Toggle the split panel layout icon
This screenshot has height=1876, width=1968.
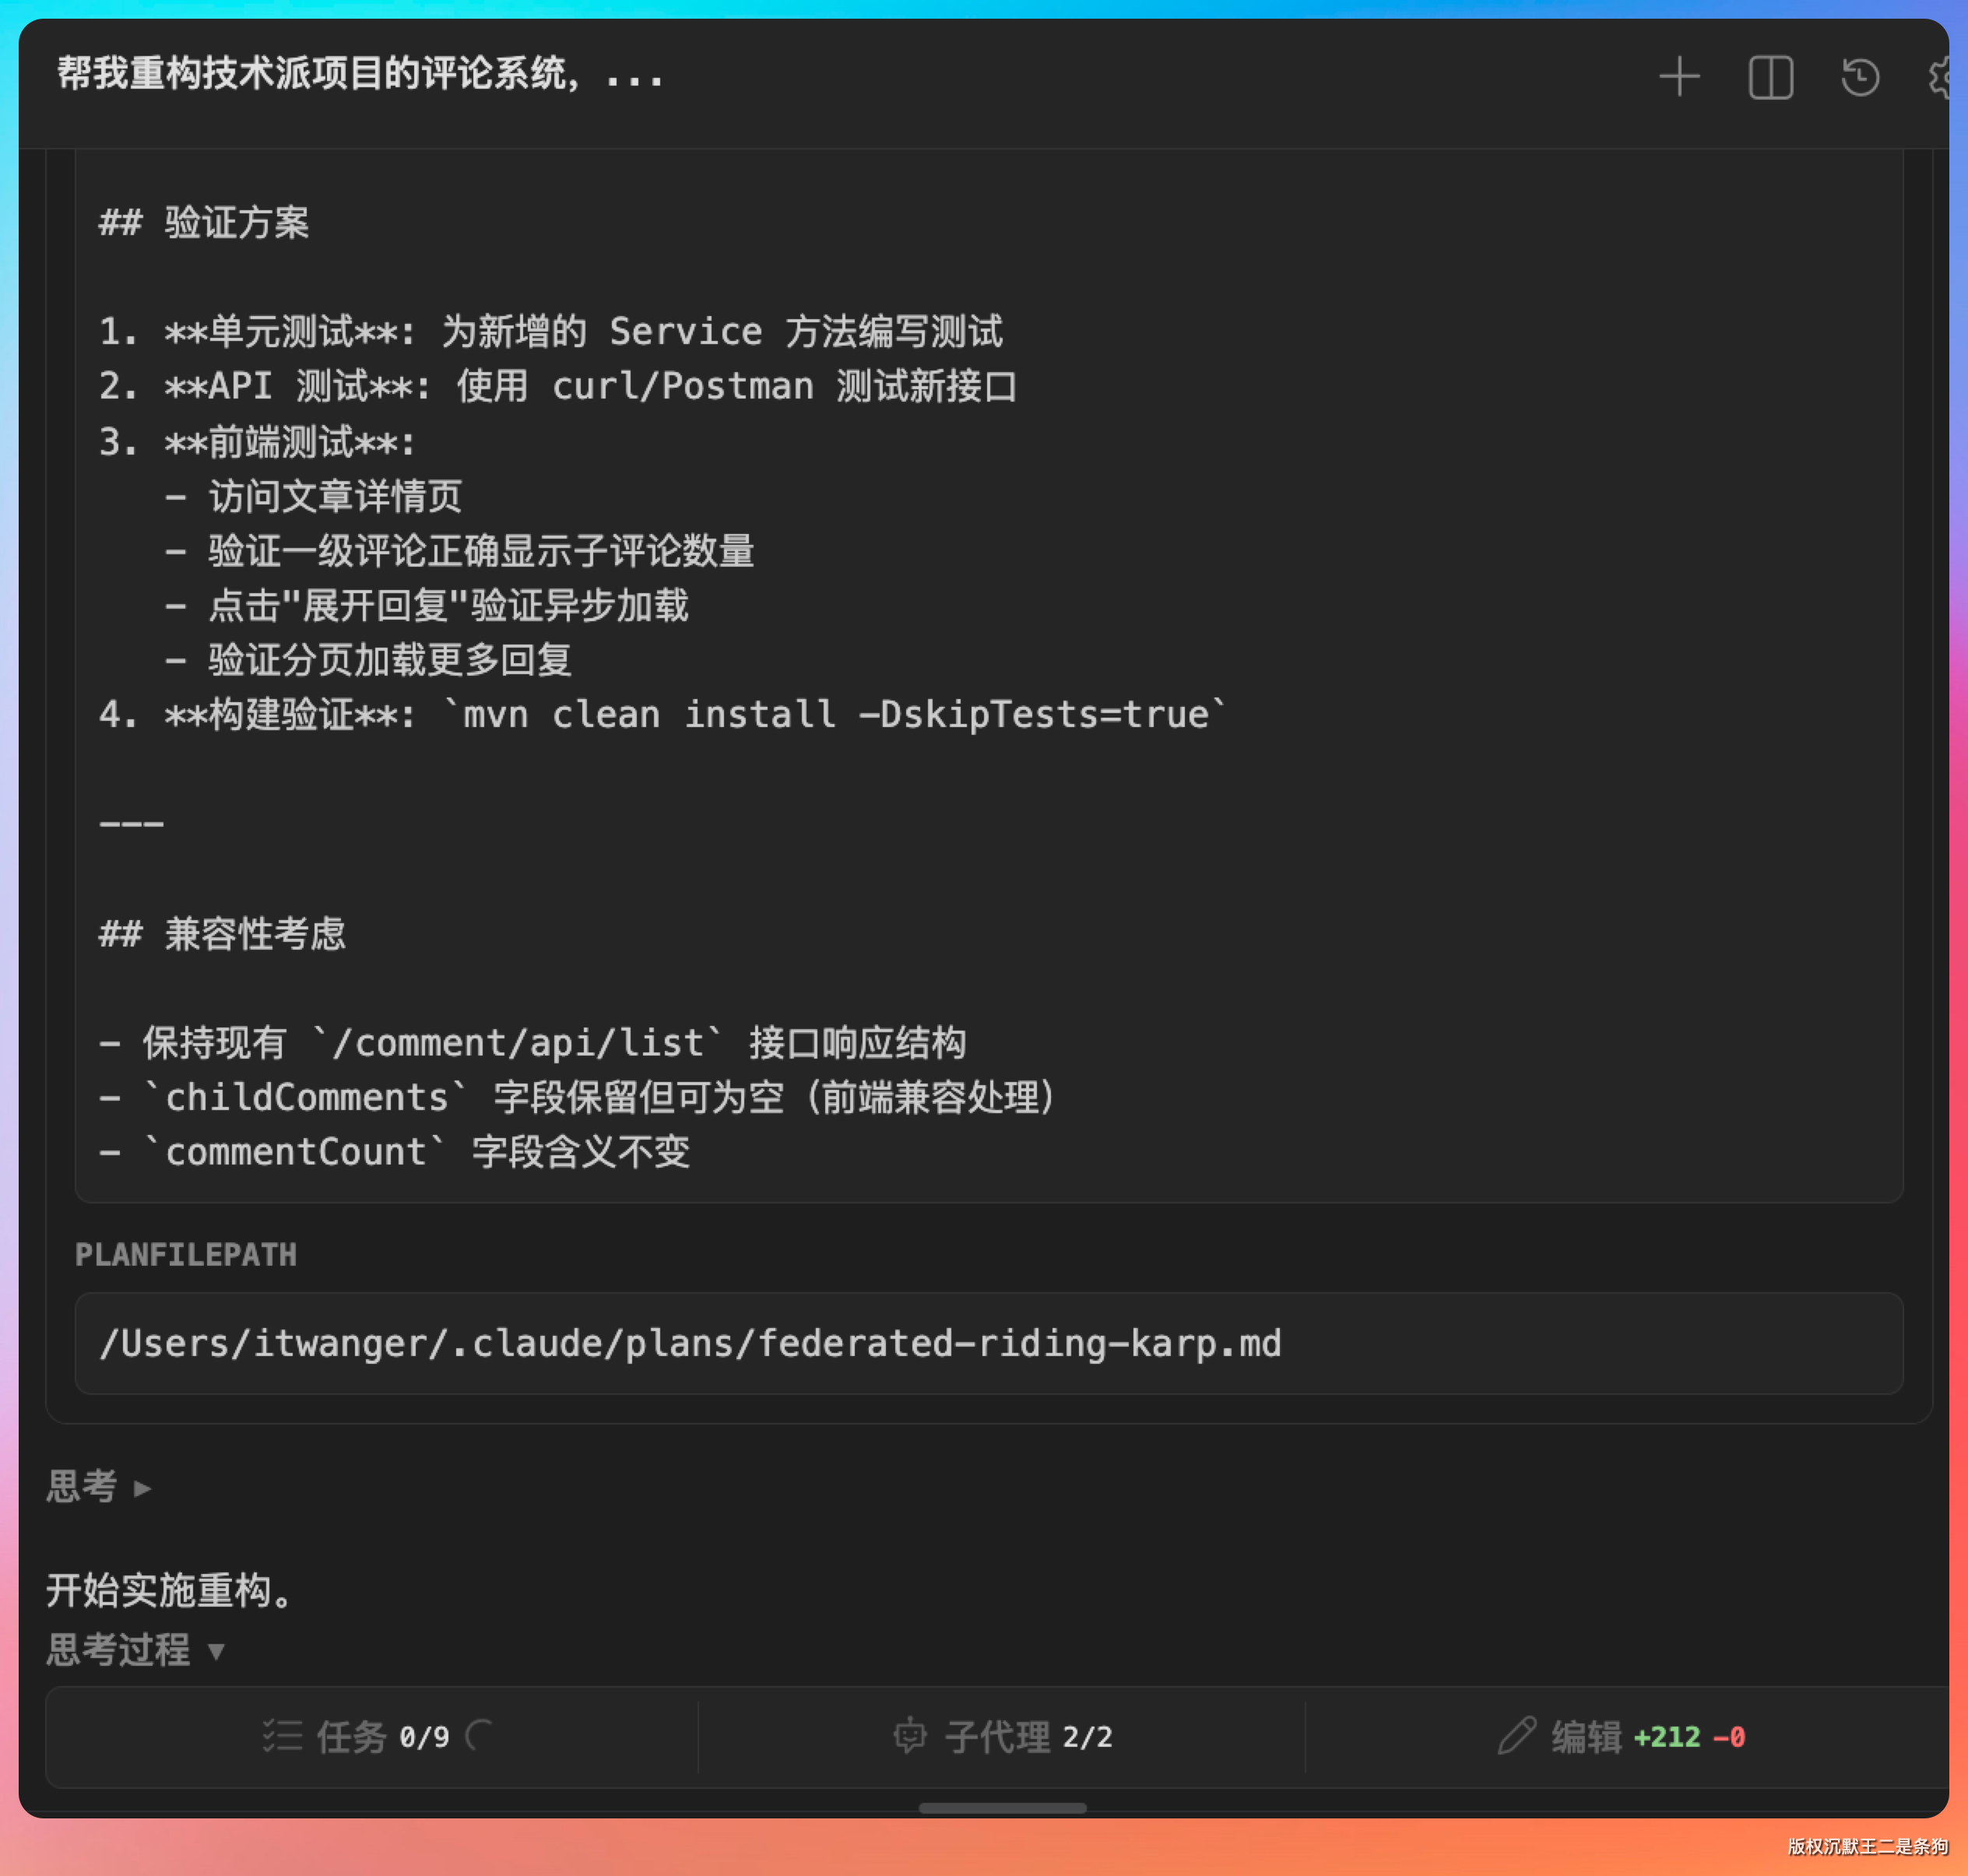(x=1770, y=77)
